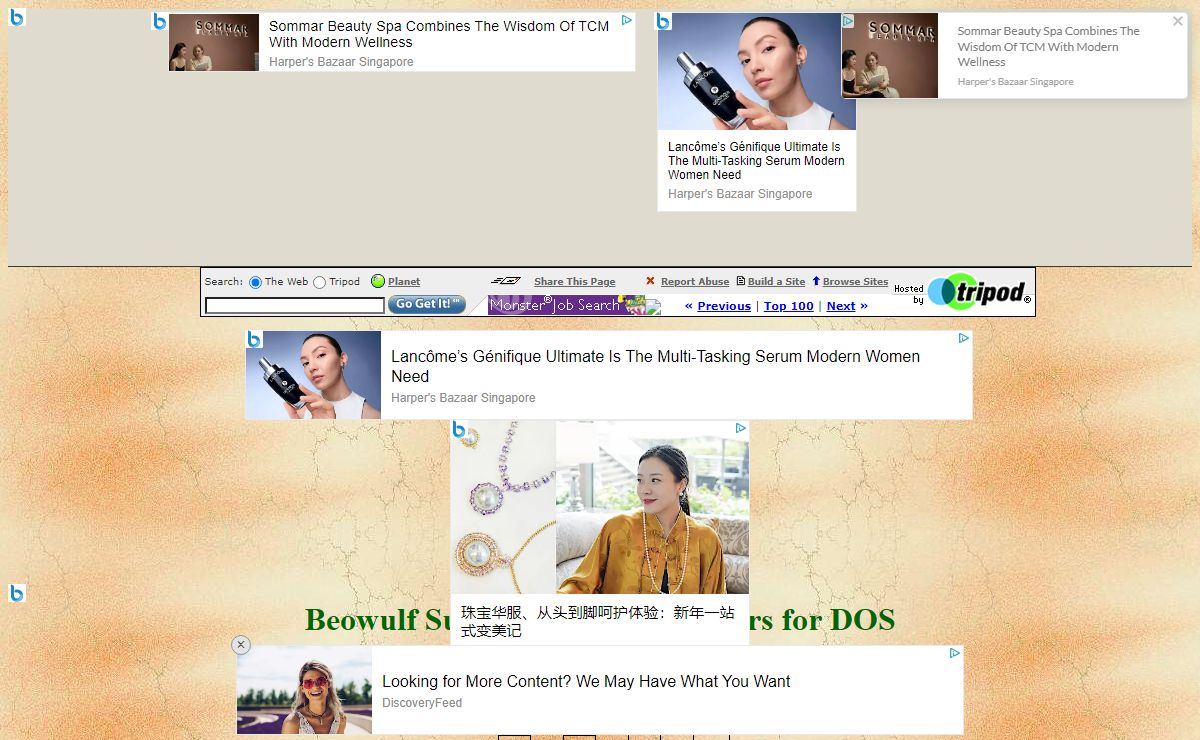Click the b badge on the top Sommar banner ad
This screenshot has width=1200, height=740.
click(x=159, y=21)
